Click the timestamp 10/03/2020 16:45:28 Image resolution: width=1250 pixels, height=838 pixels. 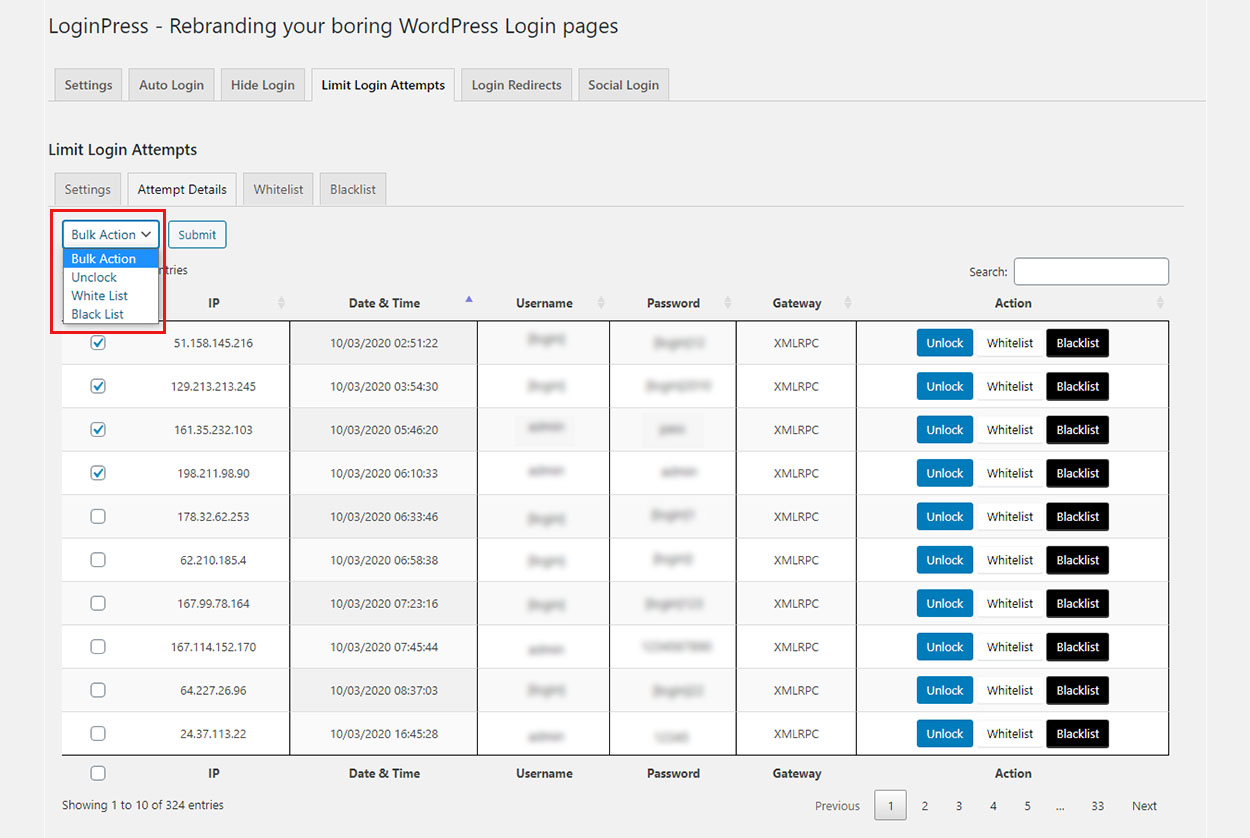[x=384, y=734]
